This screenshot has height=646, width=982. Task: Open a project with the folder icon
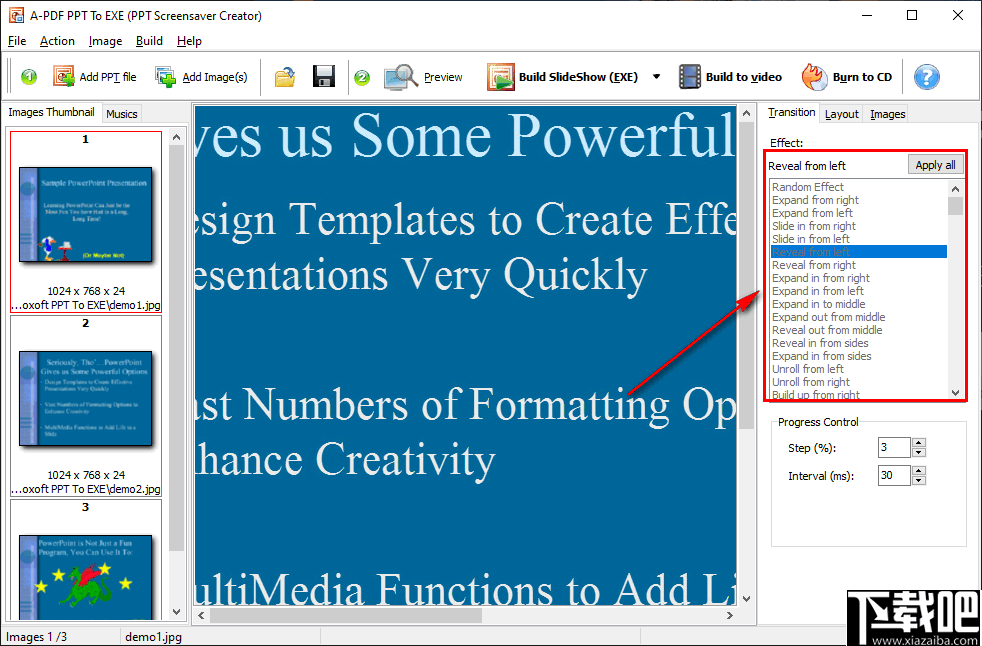(285, 76)
